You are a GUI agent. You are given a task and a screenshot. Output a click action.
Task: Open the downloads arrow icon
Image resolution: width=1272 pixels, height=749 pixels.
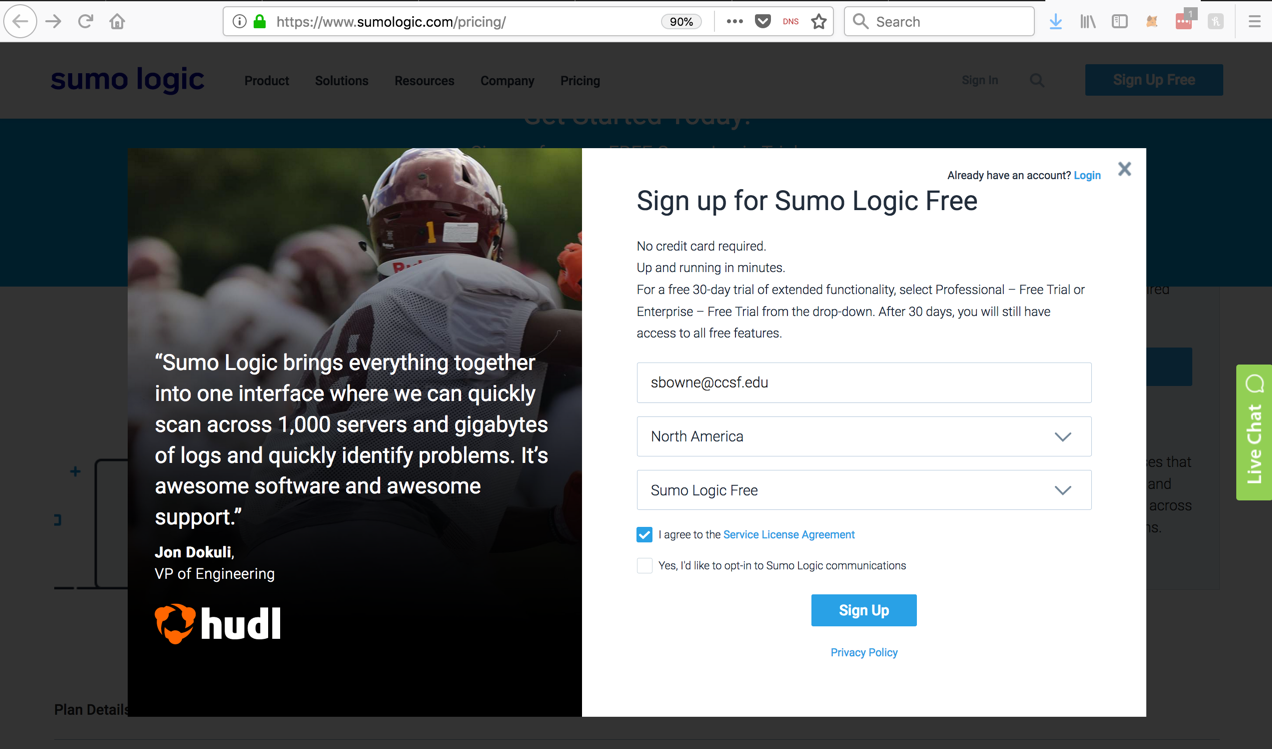(x=1056, y=21)
